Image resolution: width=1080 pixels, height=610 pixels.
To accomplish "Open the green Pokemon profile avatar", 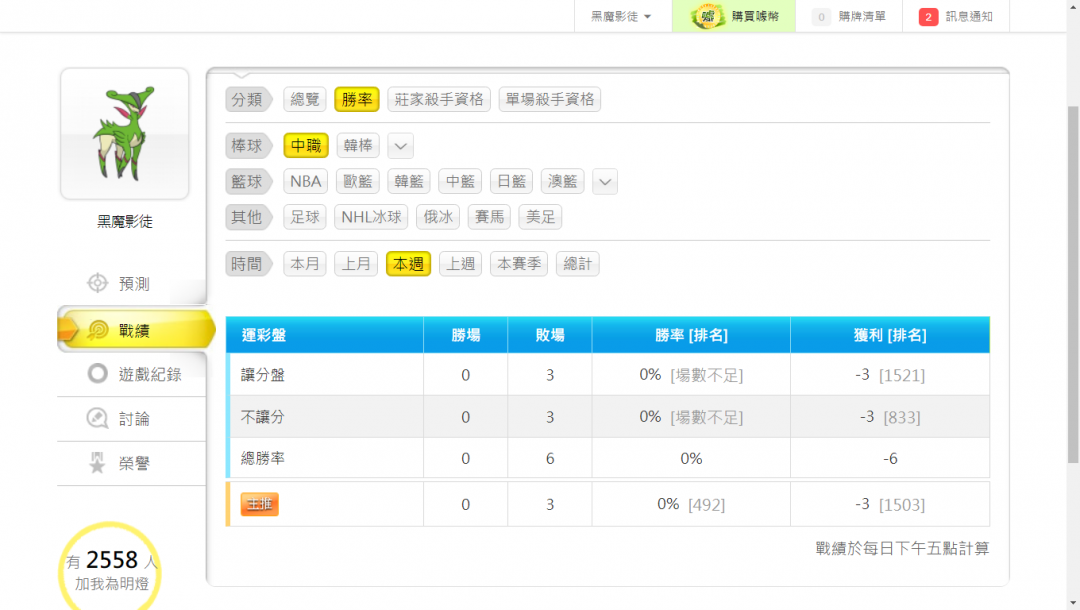I will point(125,134).
